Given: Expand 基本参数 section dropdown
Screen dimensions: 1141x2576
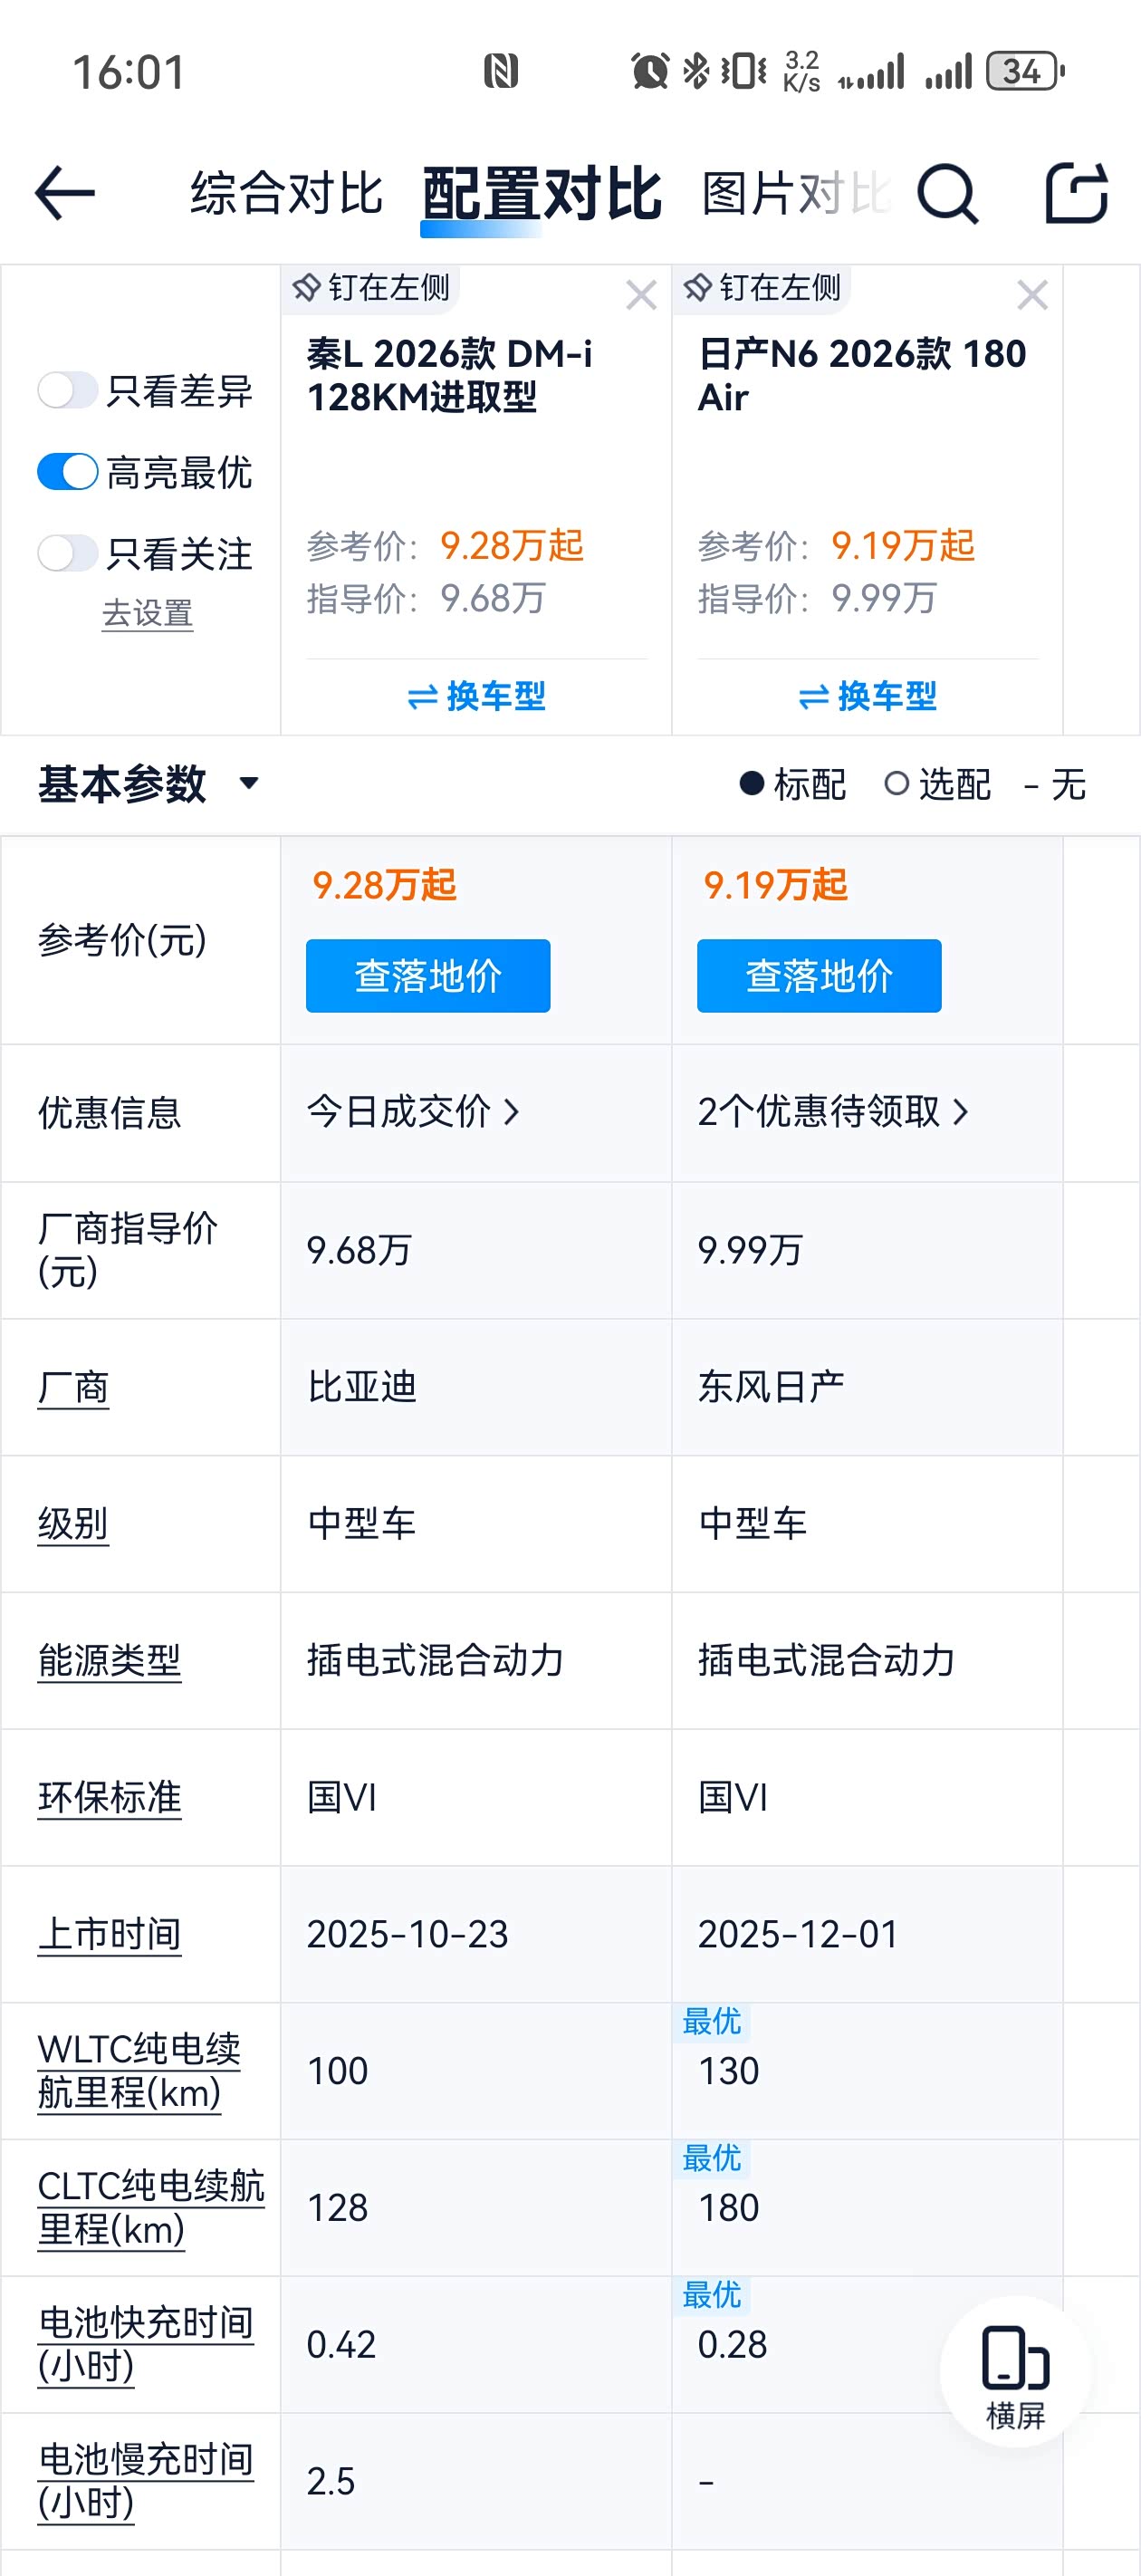Looking at the screenshot, I should point(249,783).
